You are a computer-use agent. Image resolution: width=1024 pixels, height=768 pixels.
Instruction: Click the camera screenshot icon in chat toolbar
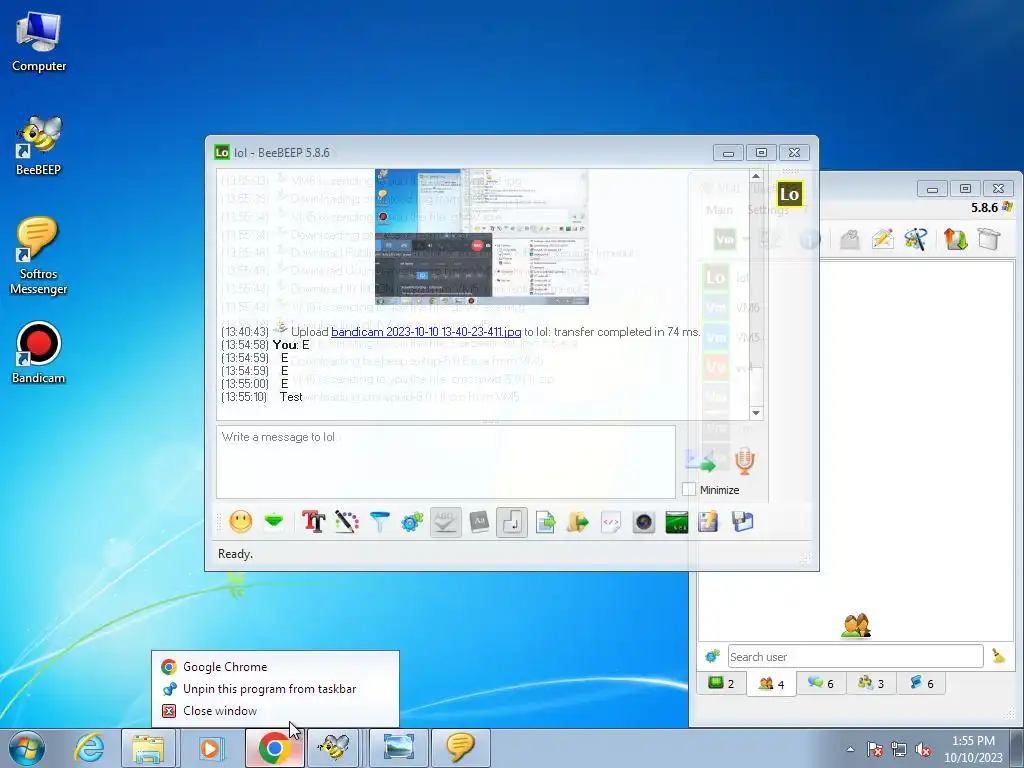(644, 522)
